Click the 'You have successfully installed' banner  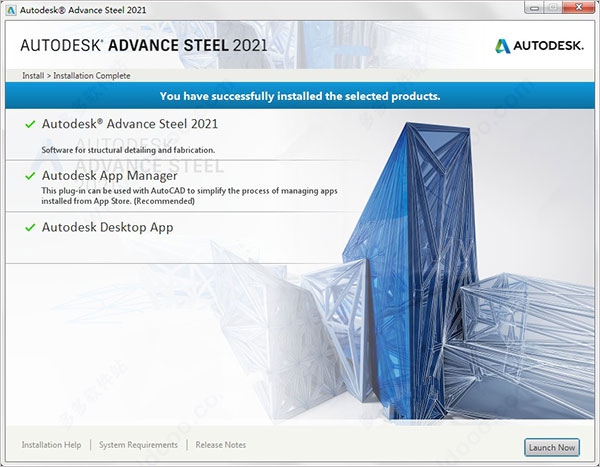coord(300,96)
